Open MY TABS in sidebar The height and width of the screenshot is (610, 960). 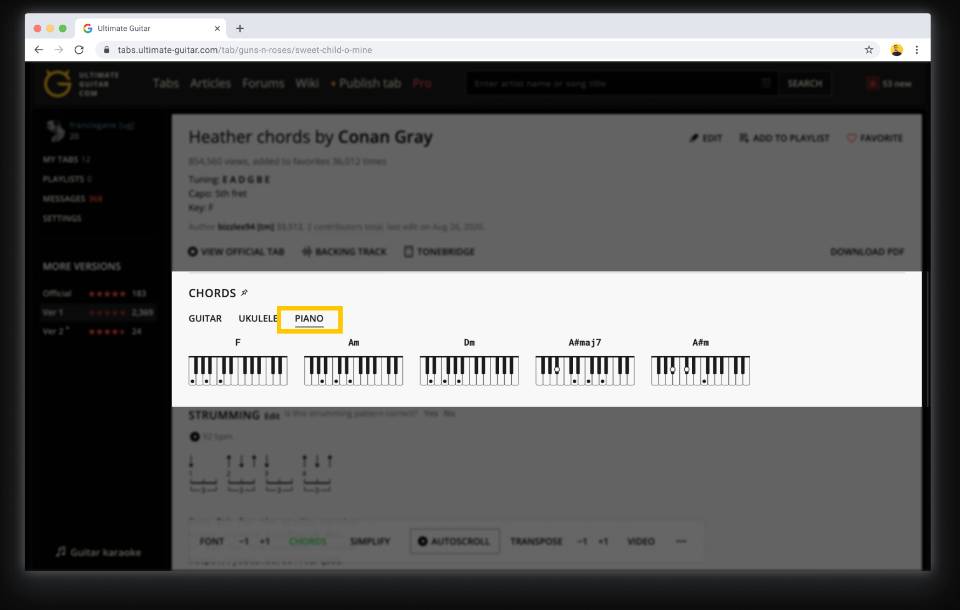tap(66, 159)
